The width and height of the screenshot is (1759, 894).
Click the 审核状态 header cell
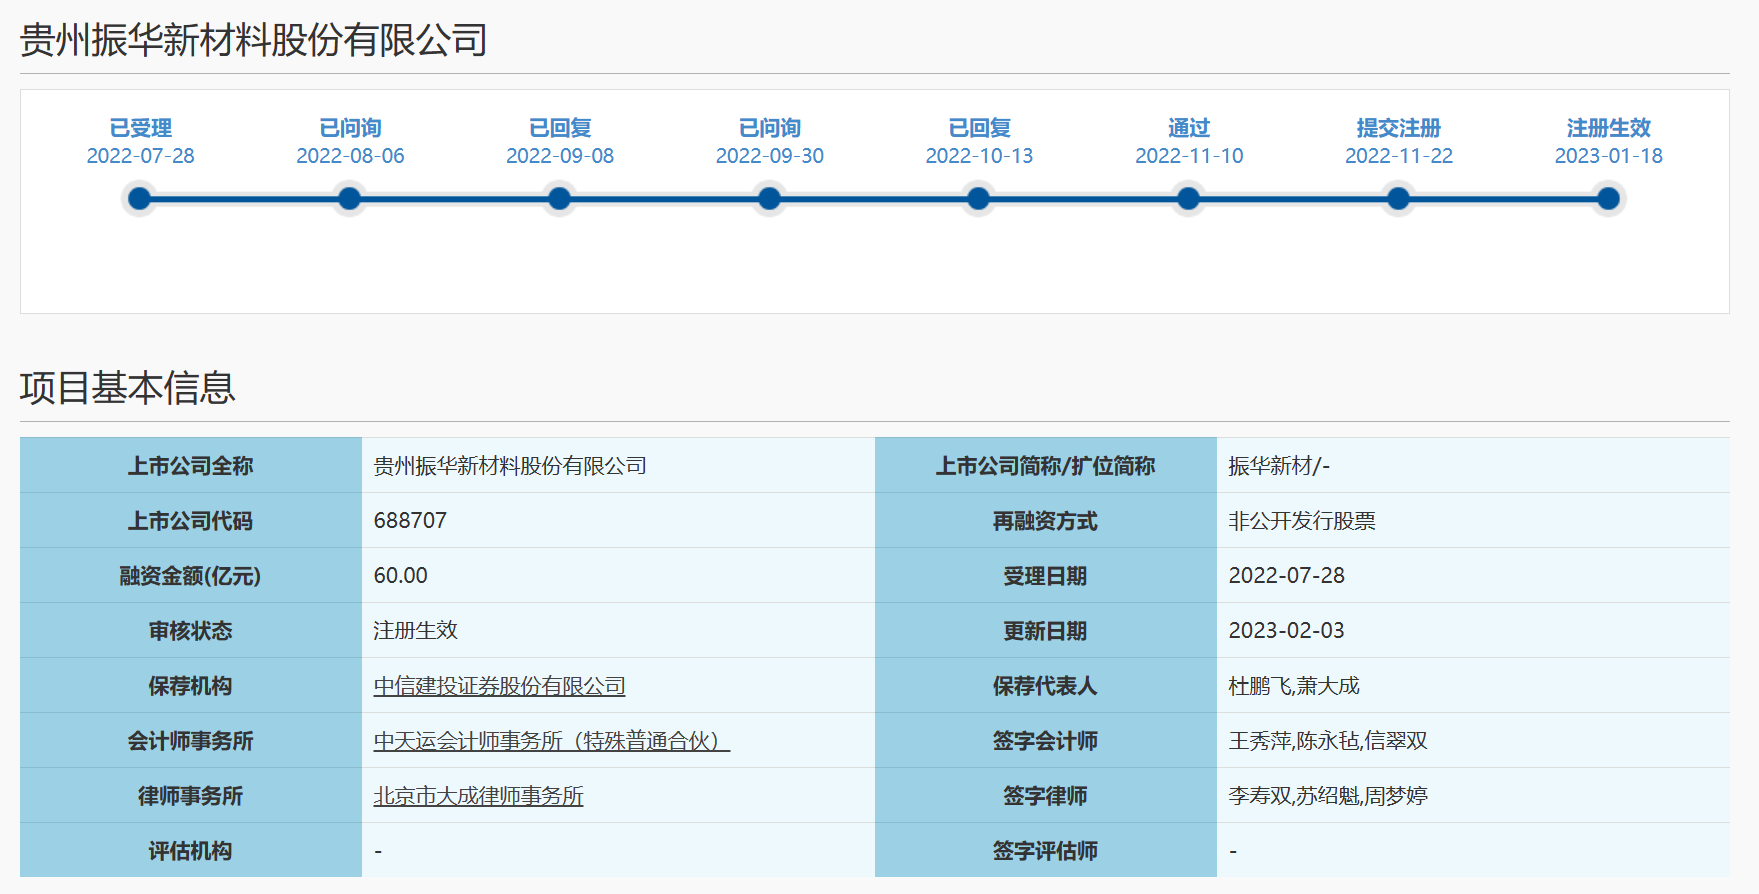tap(191, 631)
